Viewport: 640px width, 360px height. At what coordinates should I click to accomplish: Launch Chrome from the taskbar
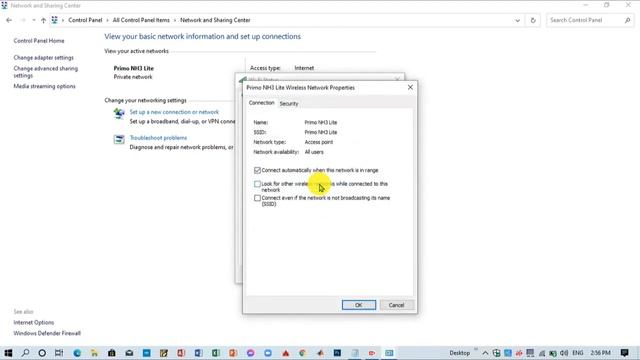(x=302, y=353)
